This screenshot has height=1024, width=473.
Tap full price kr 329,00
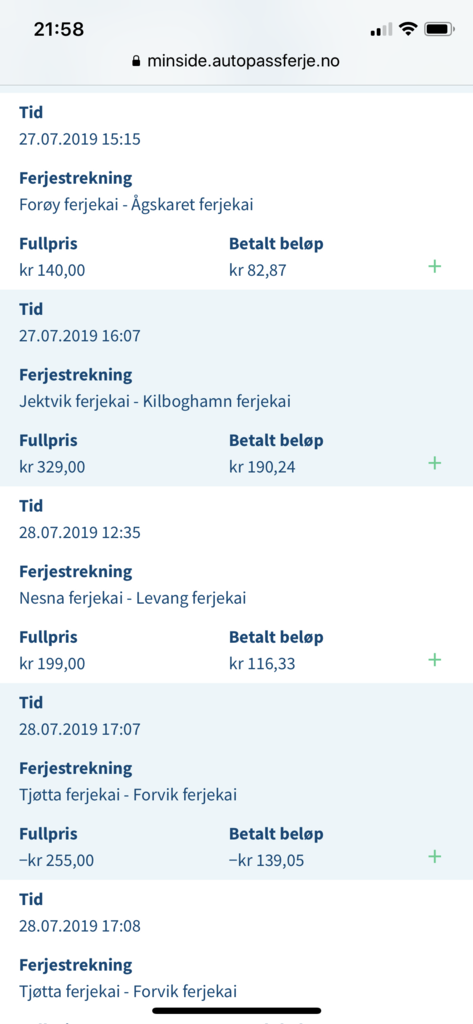click(x=52, y=468)
